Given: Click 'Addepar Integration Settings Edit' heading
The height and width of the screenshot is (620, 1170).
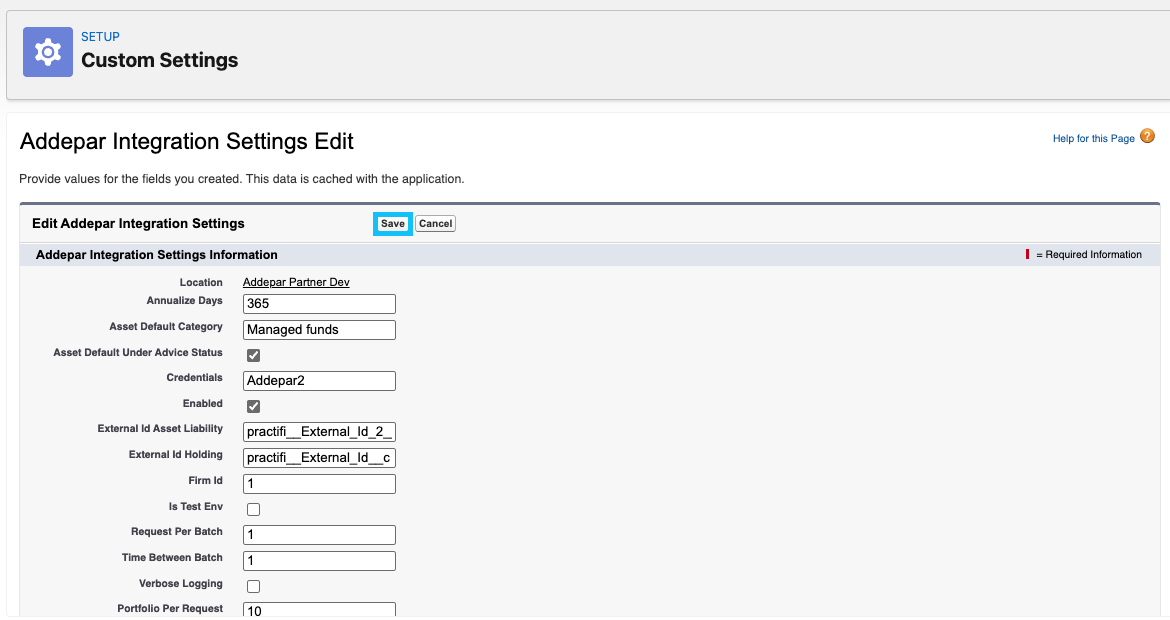Looking at the screenshot, I should tap(187, 141).
